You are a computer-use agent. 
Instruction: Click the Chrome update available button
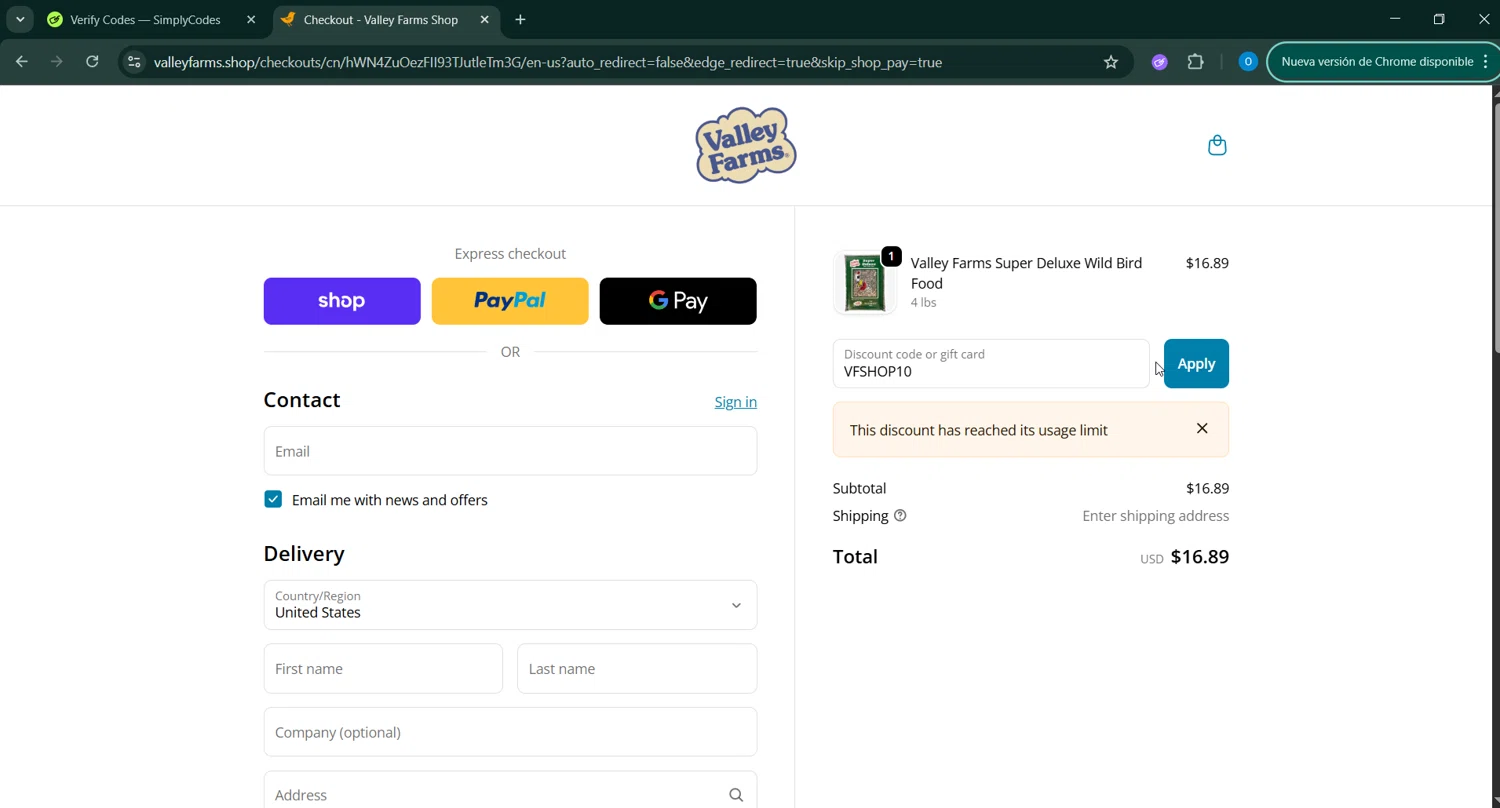1377,62
